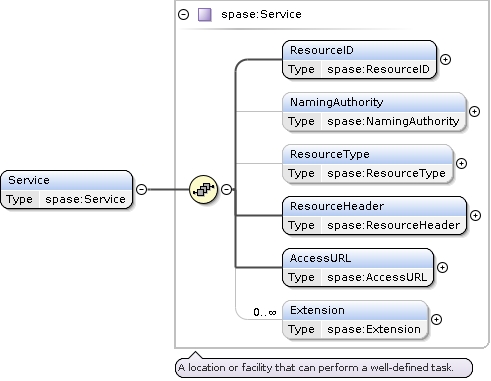Click the purple complex type icon
The height and width of the screenshot is (381, 491).
[205, 15]
